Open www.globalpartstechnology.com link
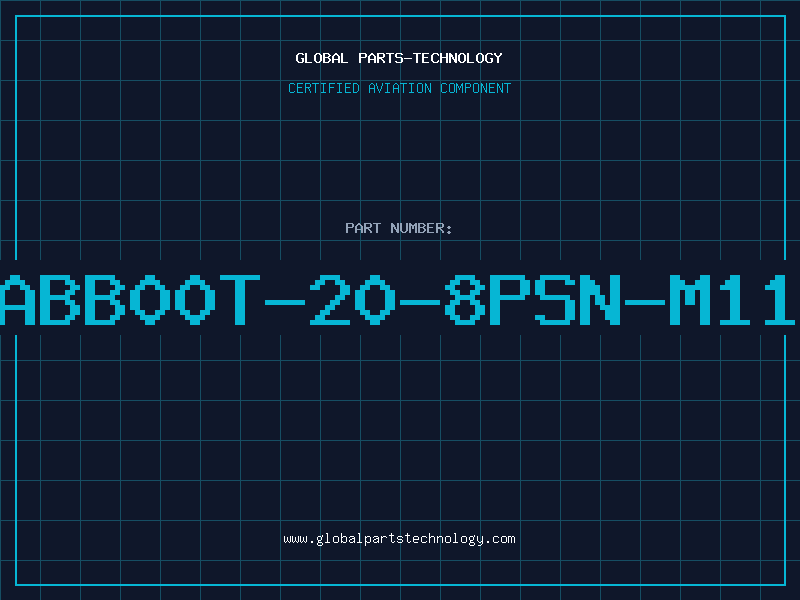Screen dimensions: 800x600 (x=399, y=539)
